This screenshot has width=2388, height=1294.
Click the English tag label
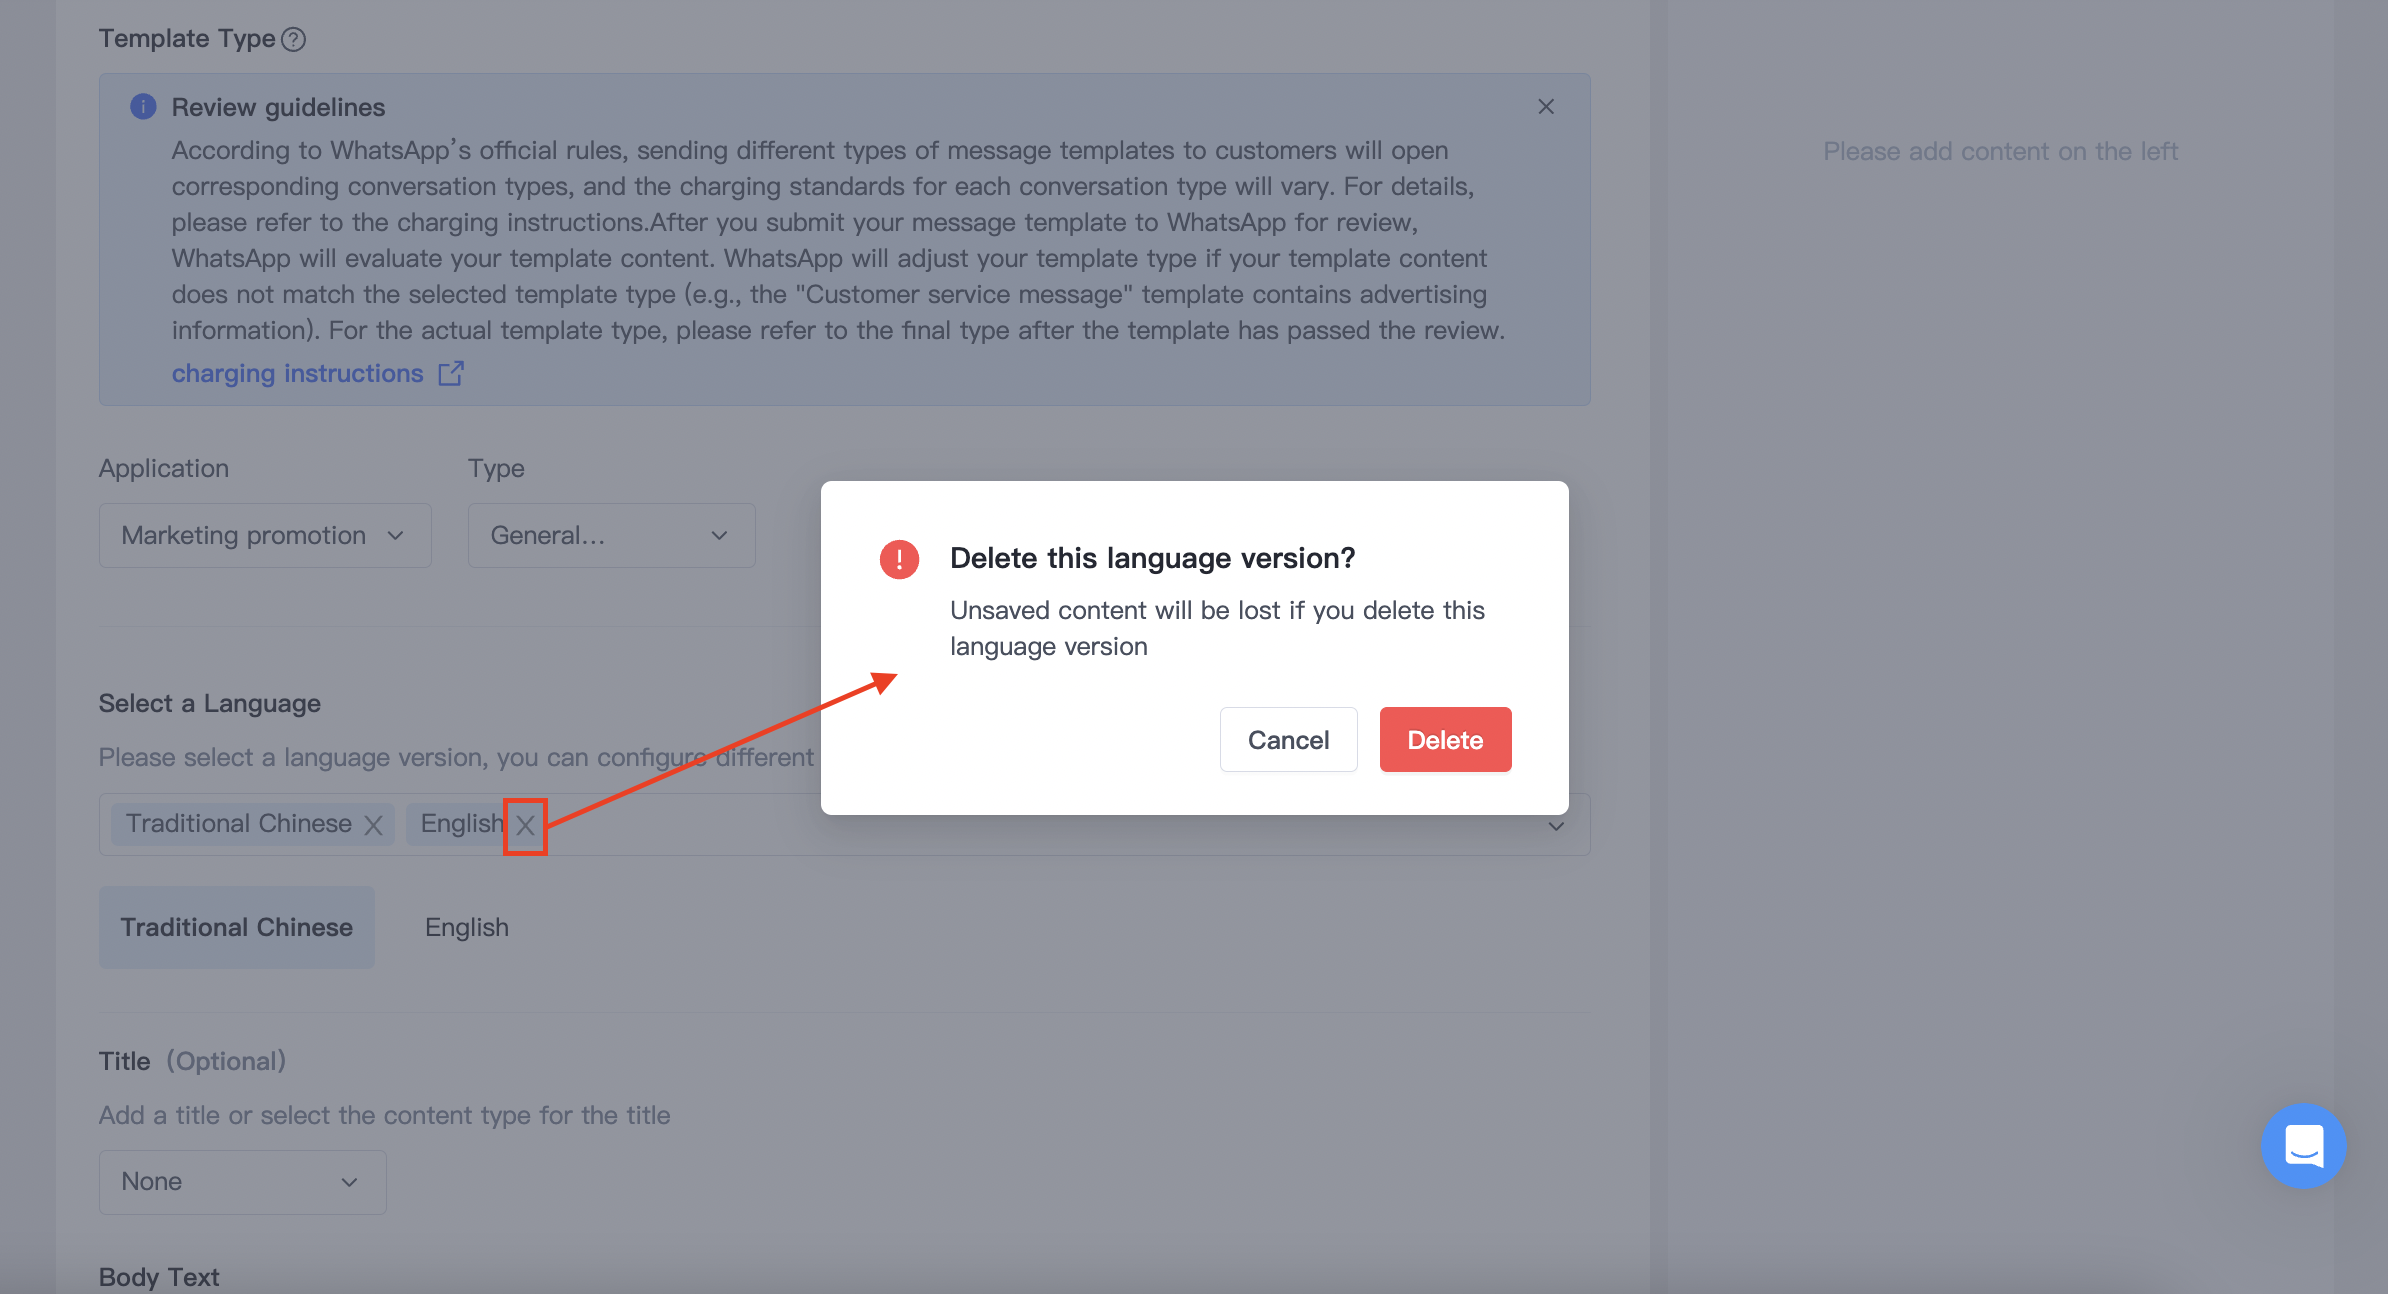point(461,824)
